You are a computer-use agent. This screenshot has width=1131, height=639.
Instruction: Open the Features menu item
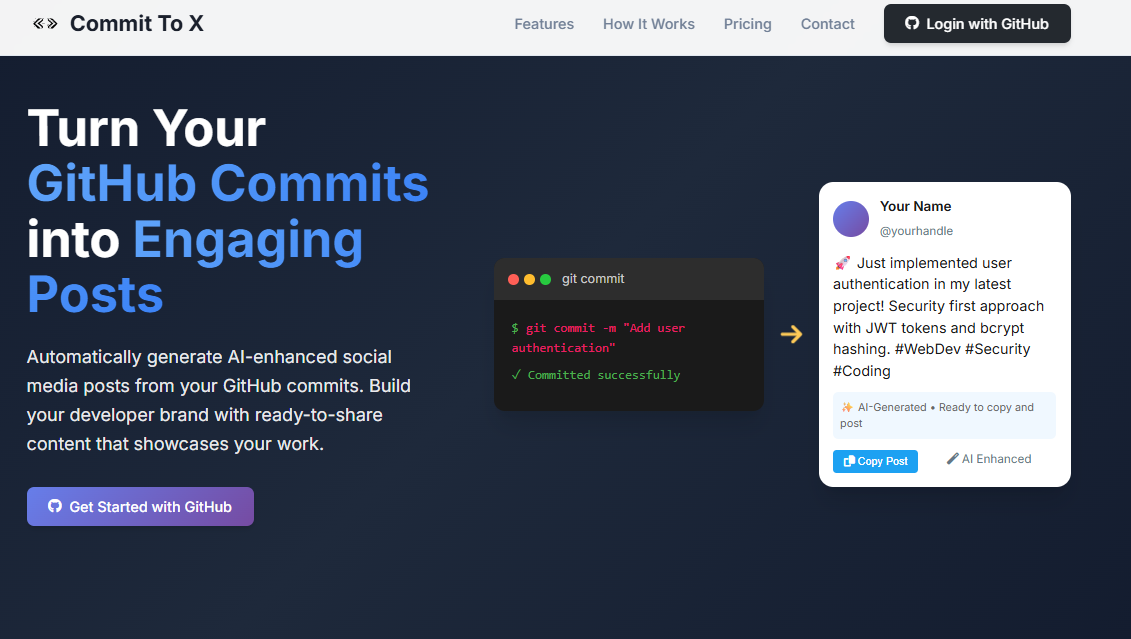544,23
